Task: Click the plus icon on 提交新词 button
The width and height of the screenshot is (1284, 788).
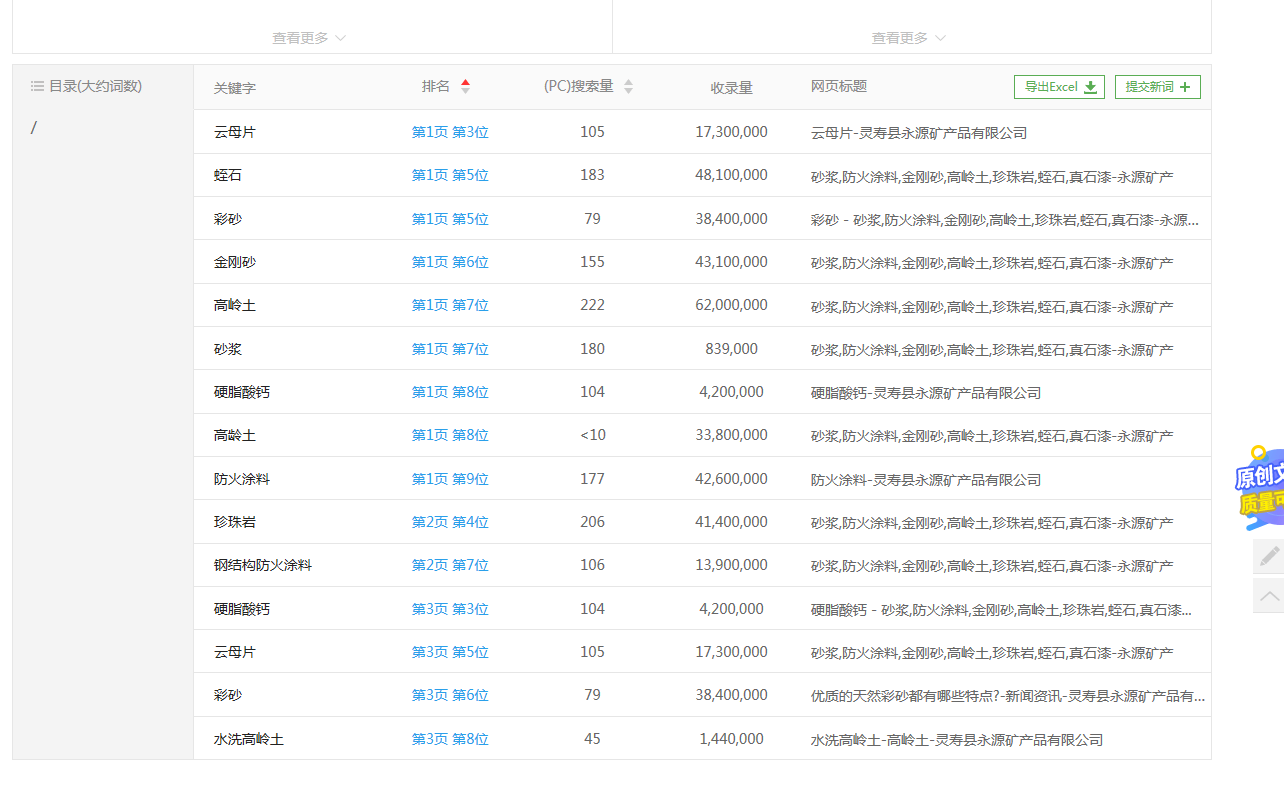Action: point(1187,87)
